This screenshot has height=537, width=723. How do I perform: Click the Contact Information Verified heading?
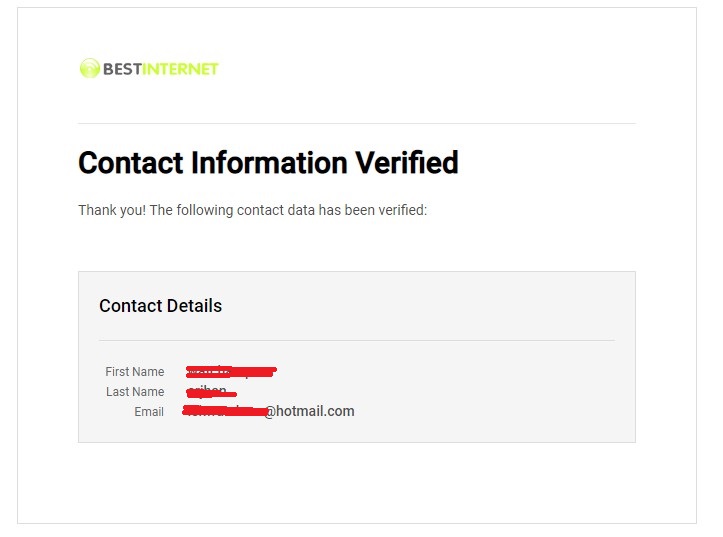pos(268,163)
